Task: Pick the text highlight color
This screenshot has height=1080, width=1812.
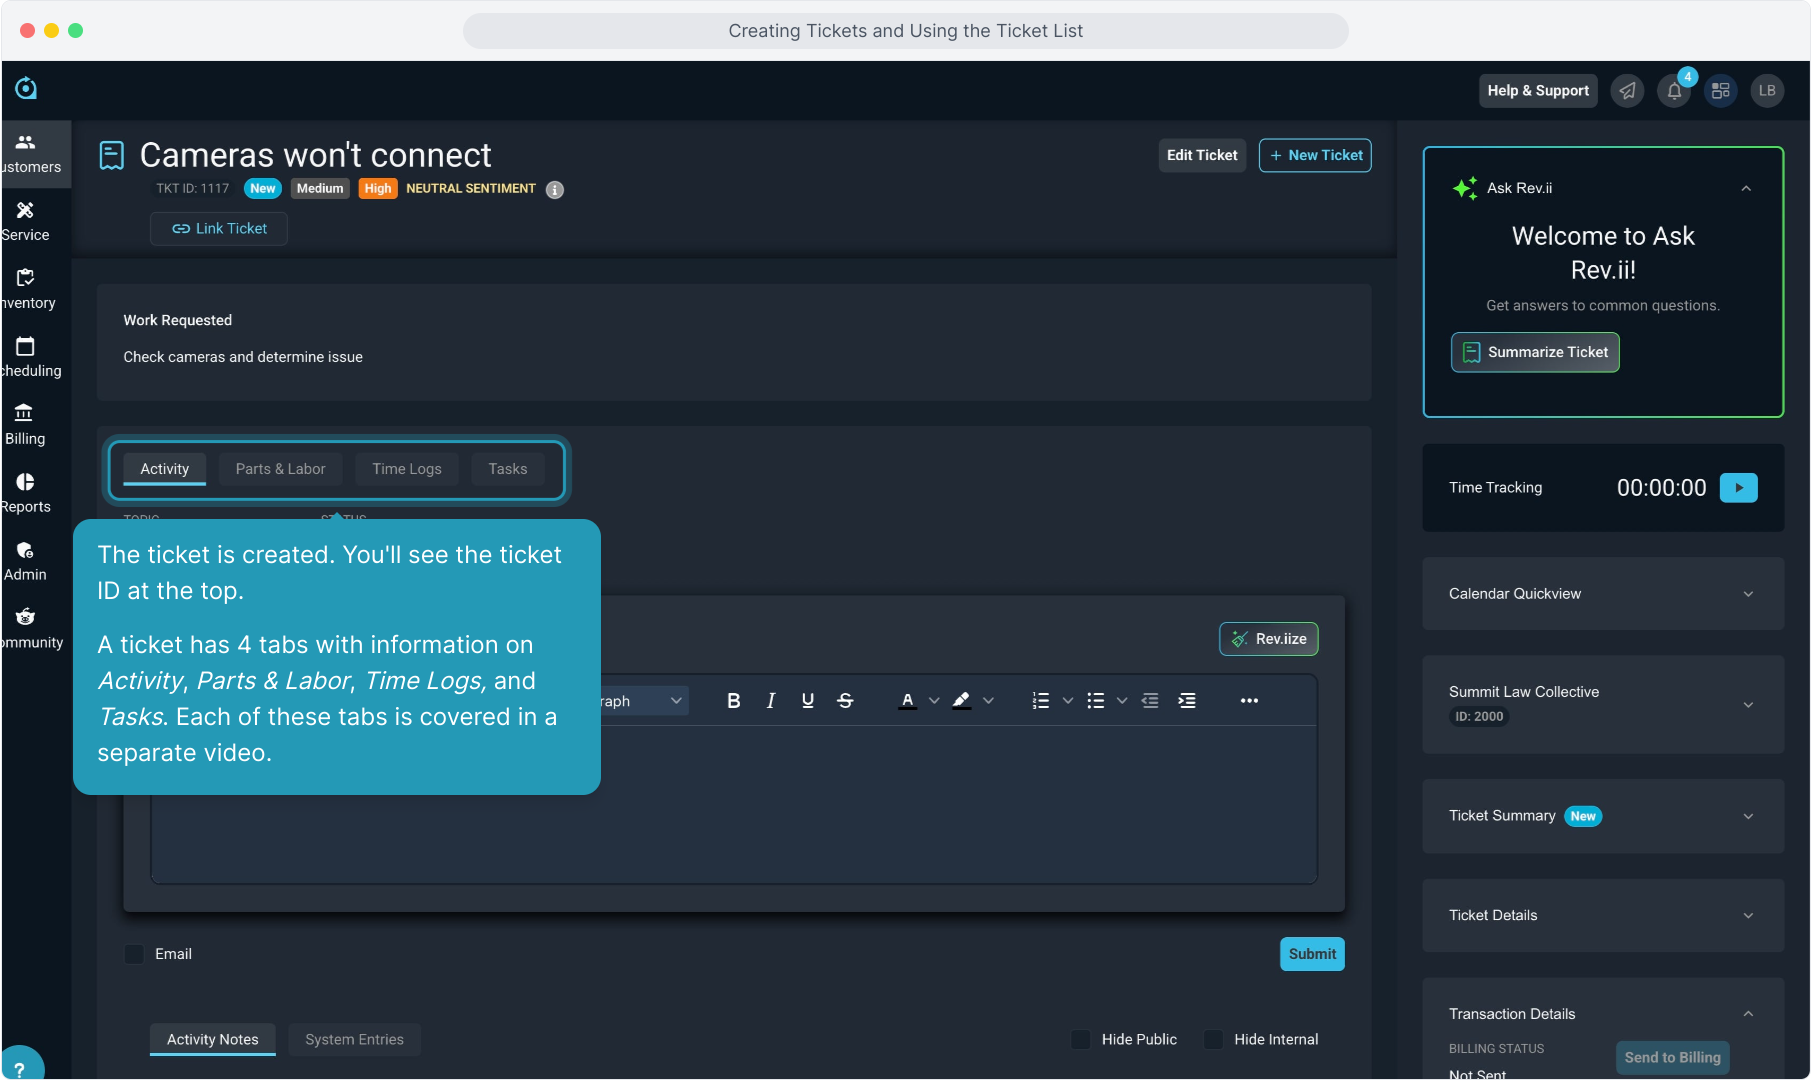Action: (x=962, y=701)
